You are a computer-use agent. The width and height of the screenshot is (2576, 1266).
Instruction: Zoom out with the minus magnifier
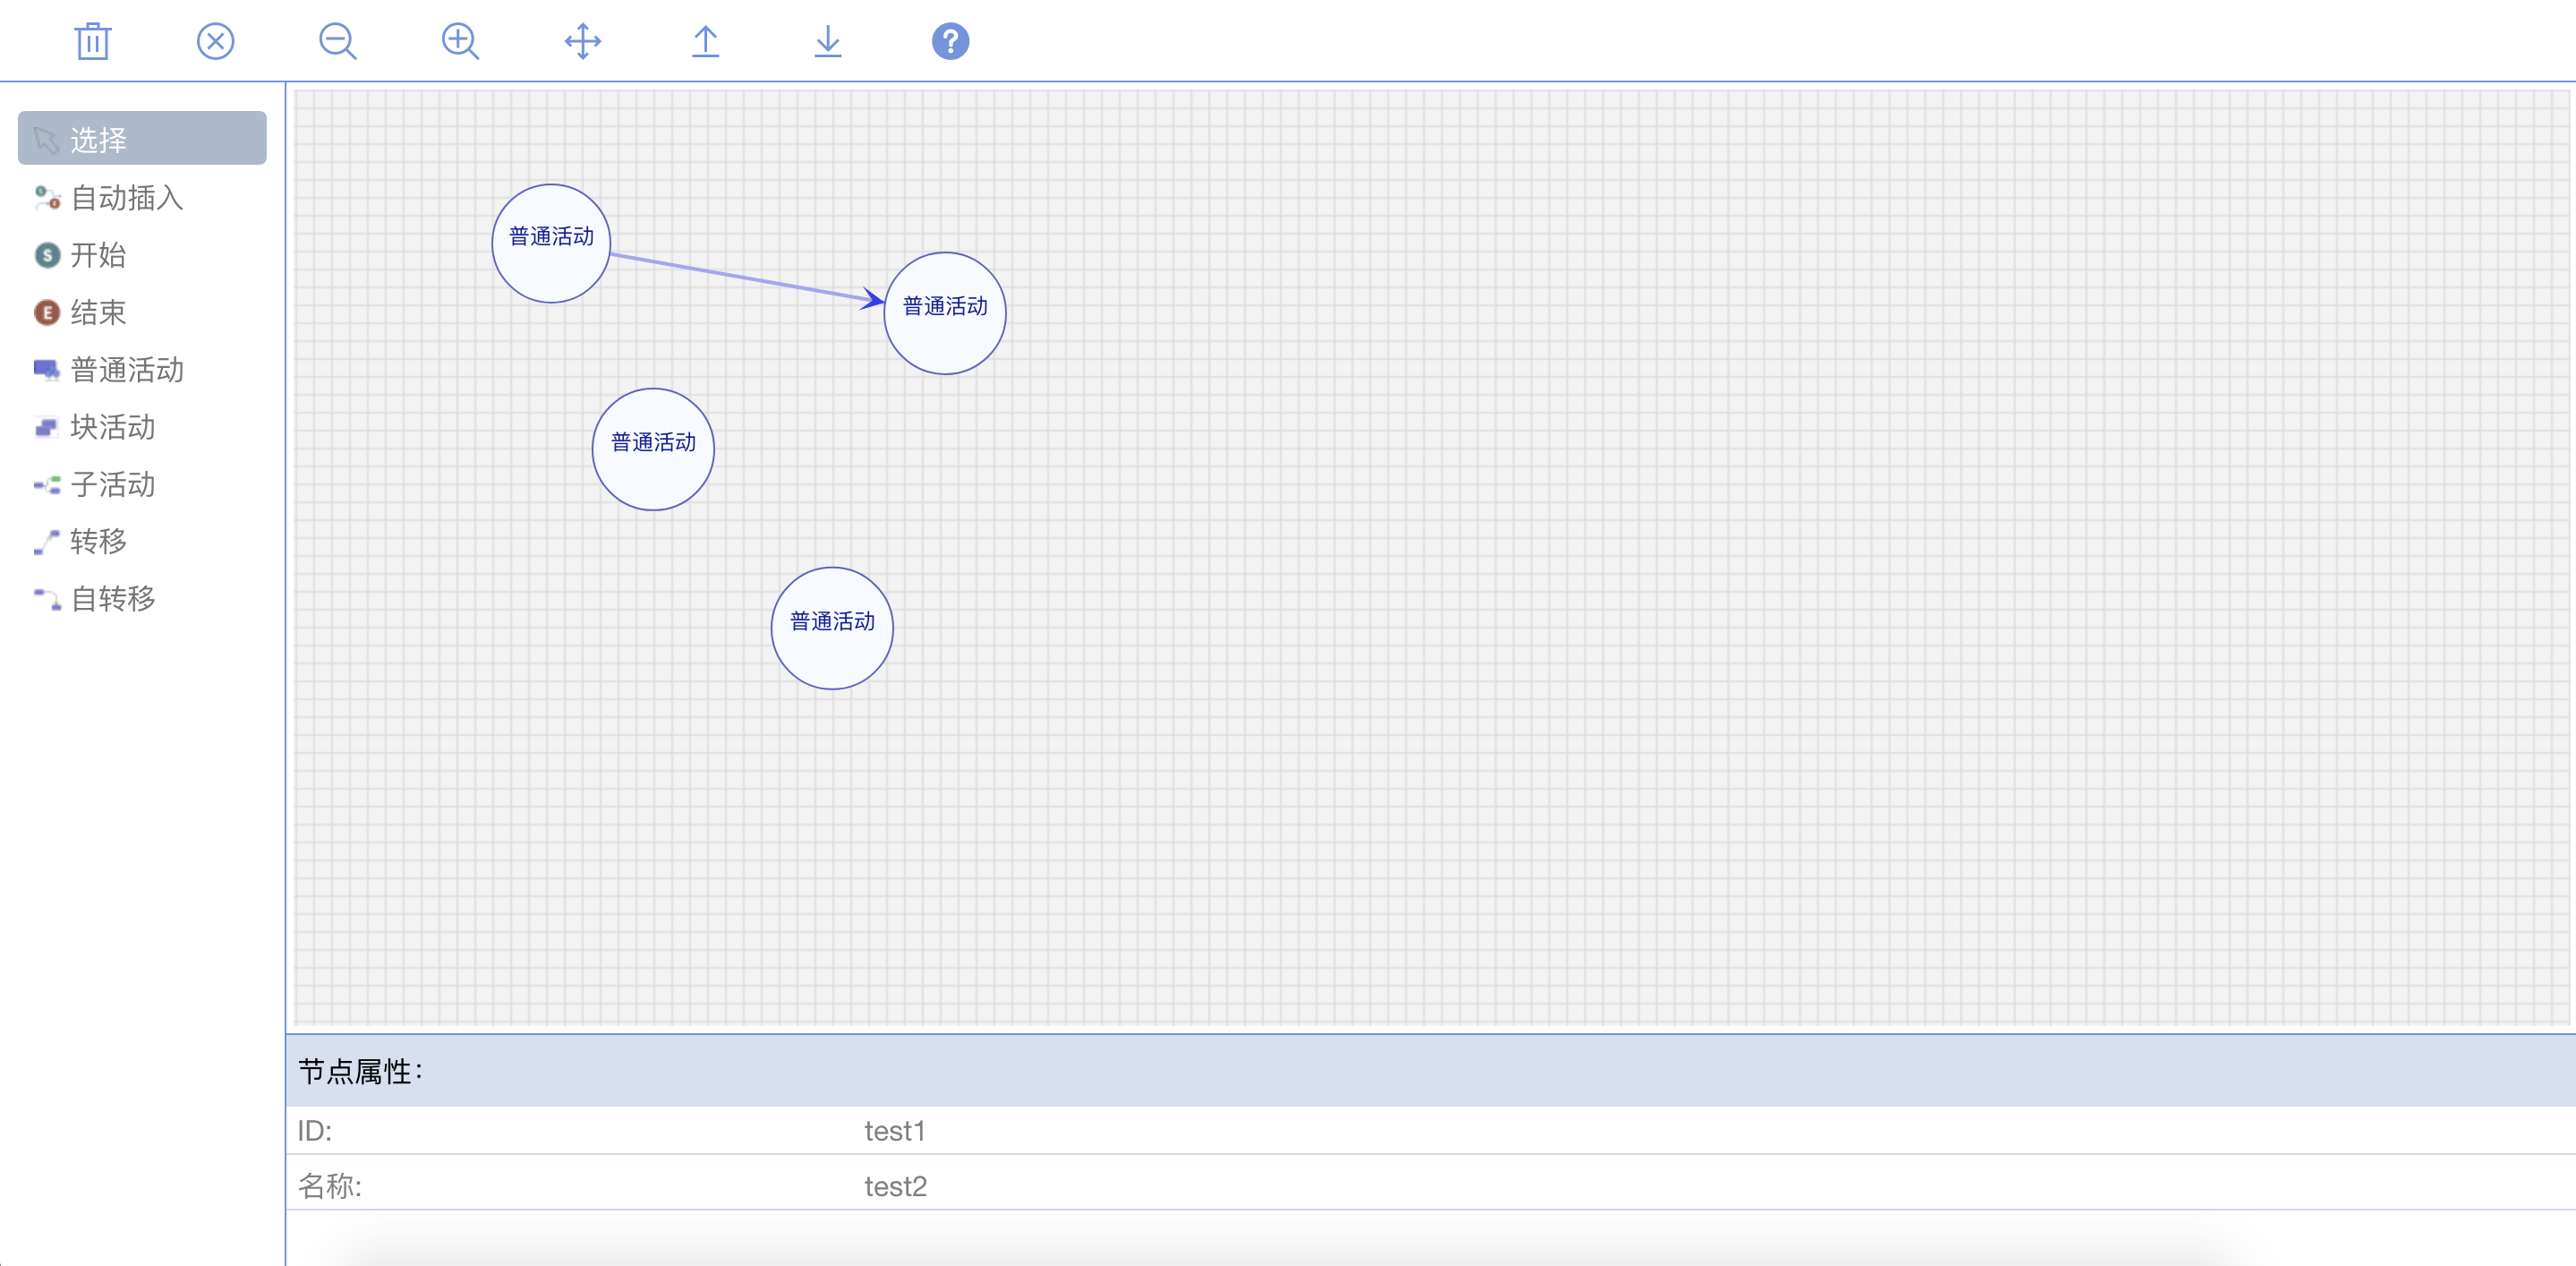337,41
